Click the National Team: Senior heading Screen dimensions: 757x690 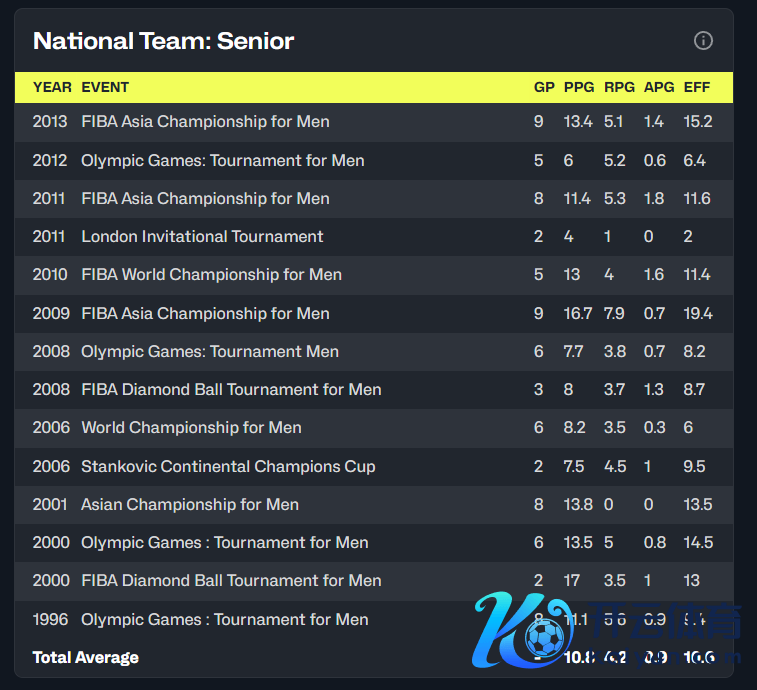coord(164,41)
